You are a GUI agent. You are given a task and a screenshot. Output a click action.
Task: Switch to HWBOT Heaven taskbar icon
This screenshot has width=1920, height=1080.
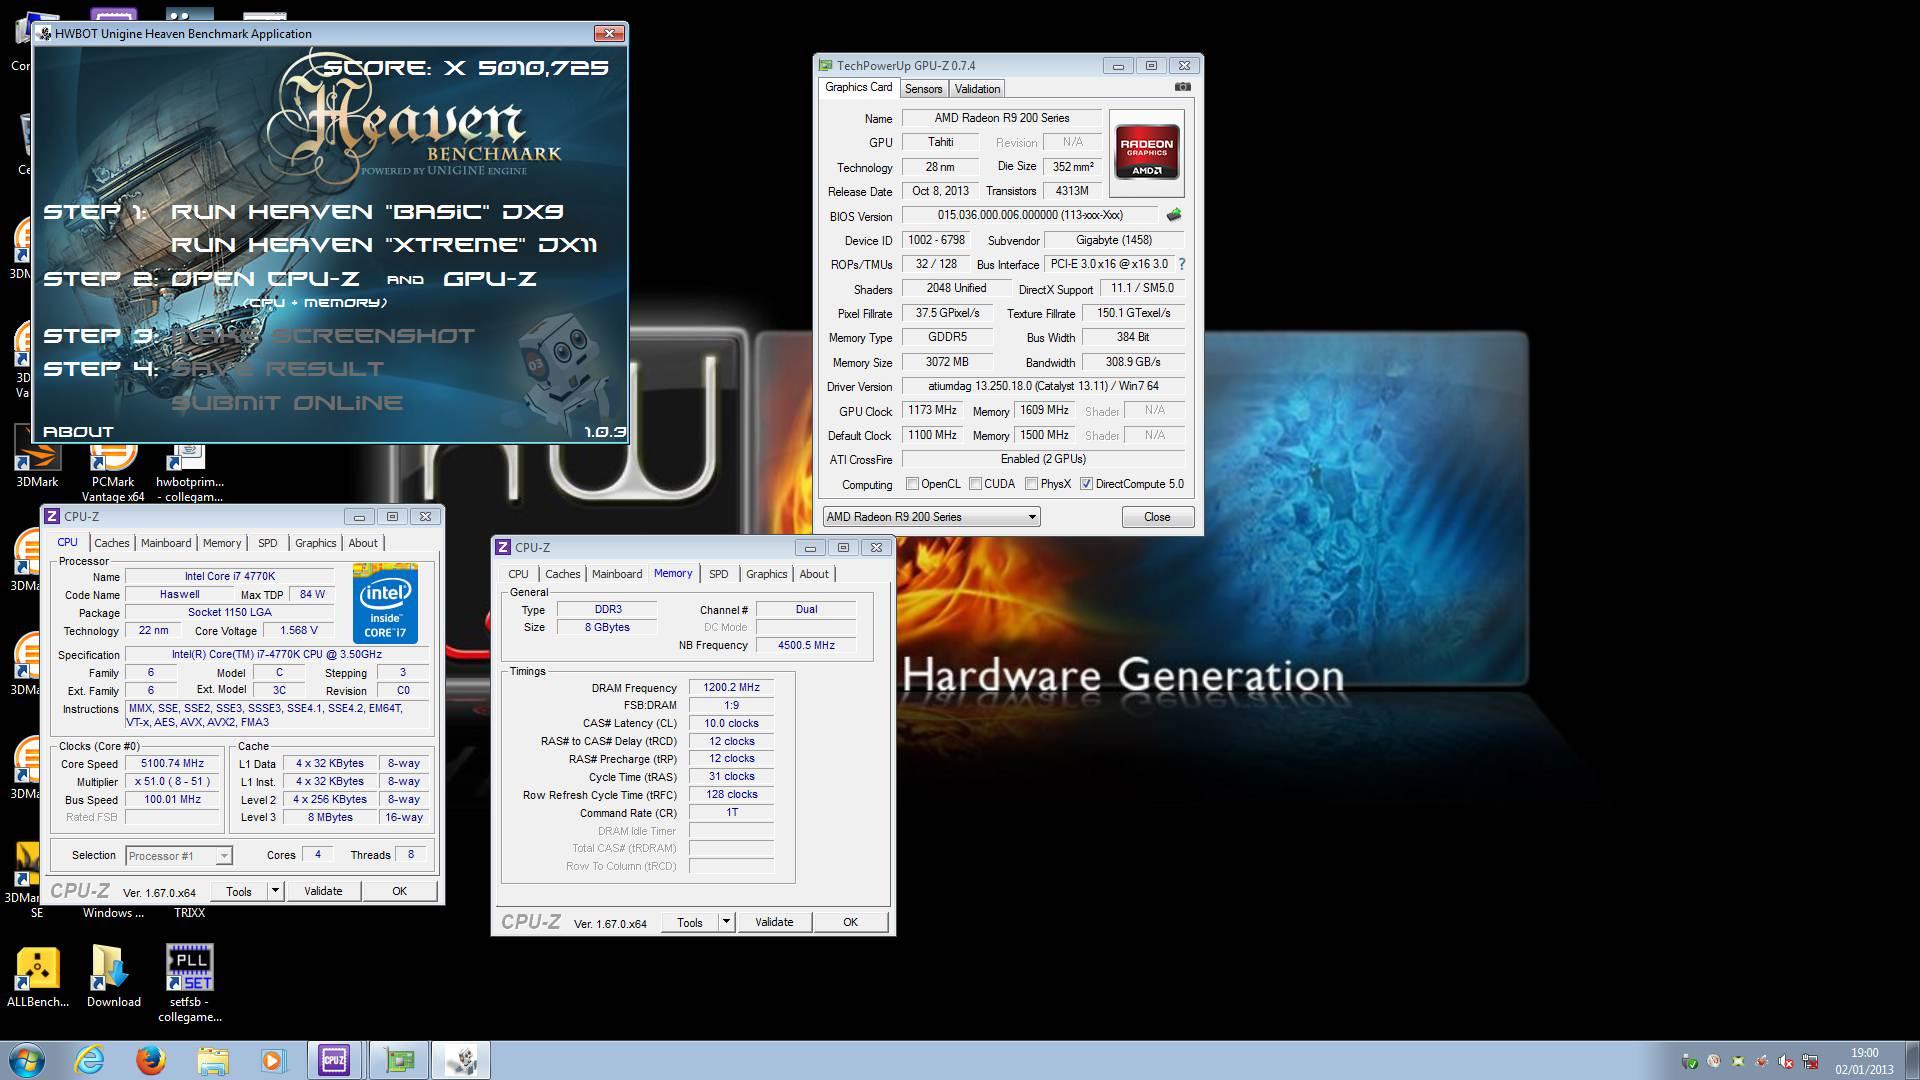pos(461,1060)
